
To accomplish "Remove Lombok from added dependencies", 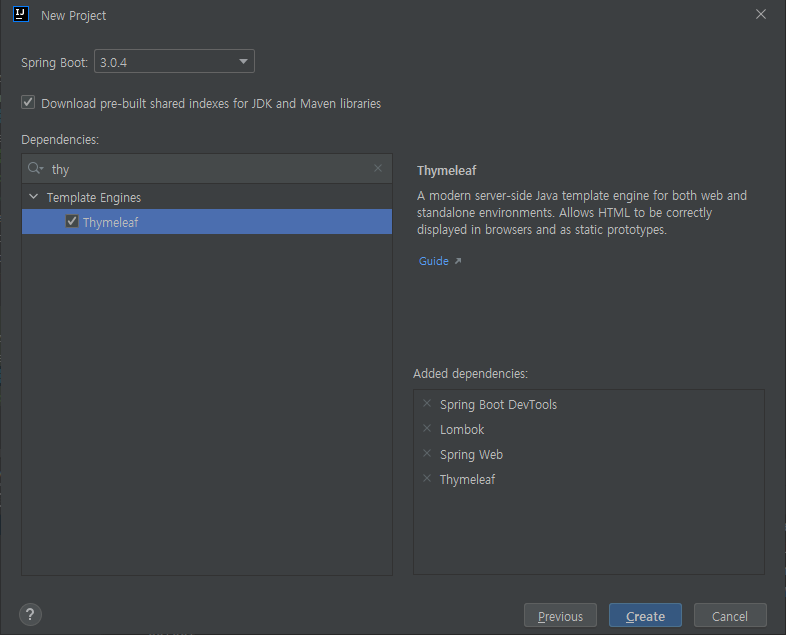I will 427,429.
